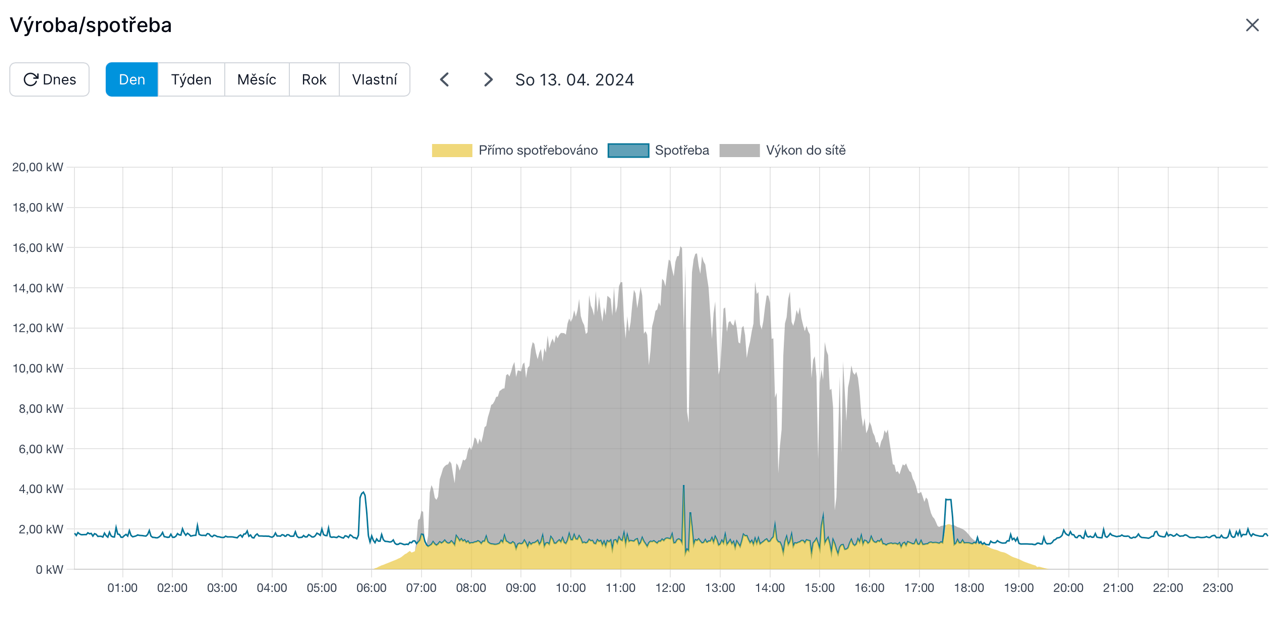This screenshot has width=1280, height=630.
Task: Click the consumption spike before 06:00
Action: click(x=363, y=494)
